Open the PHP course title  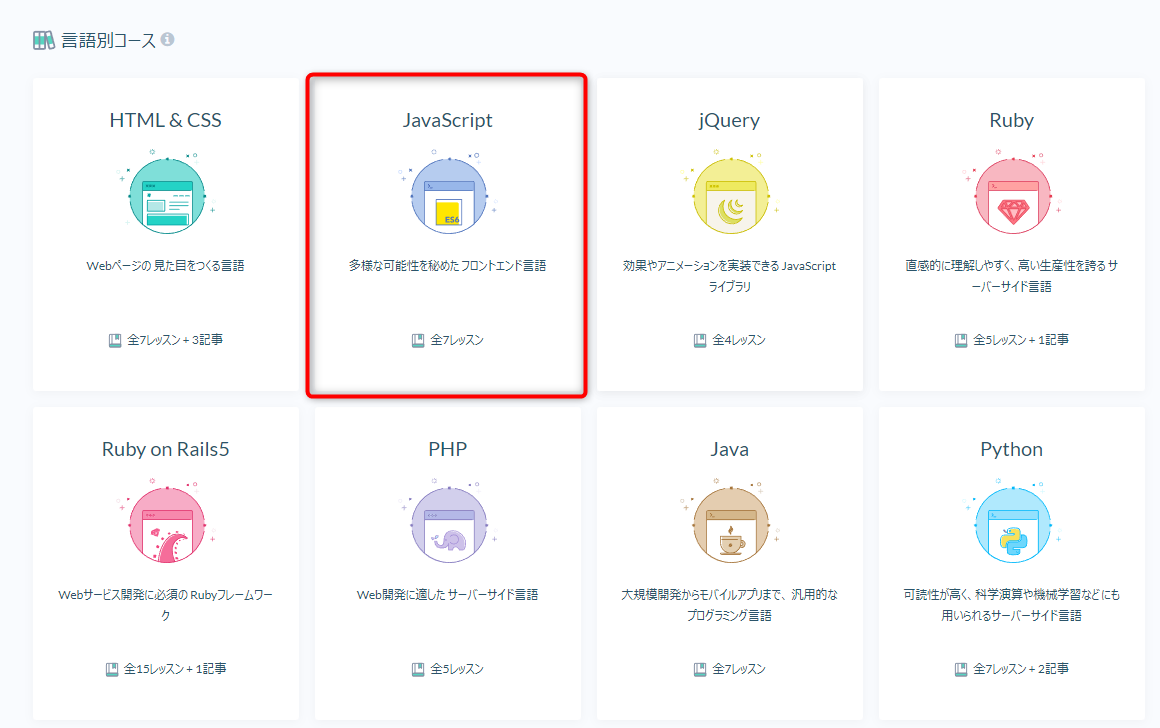pos(448,449)
